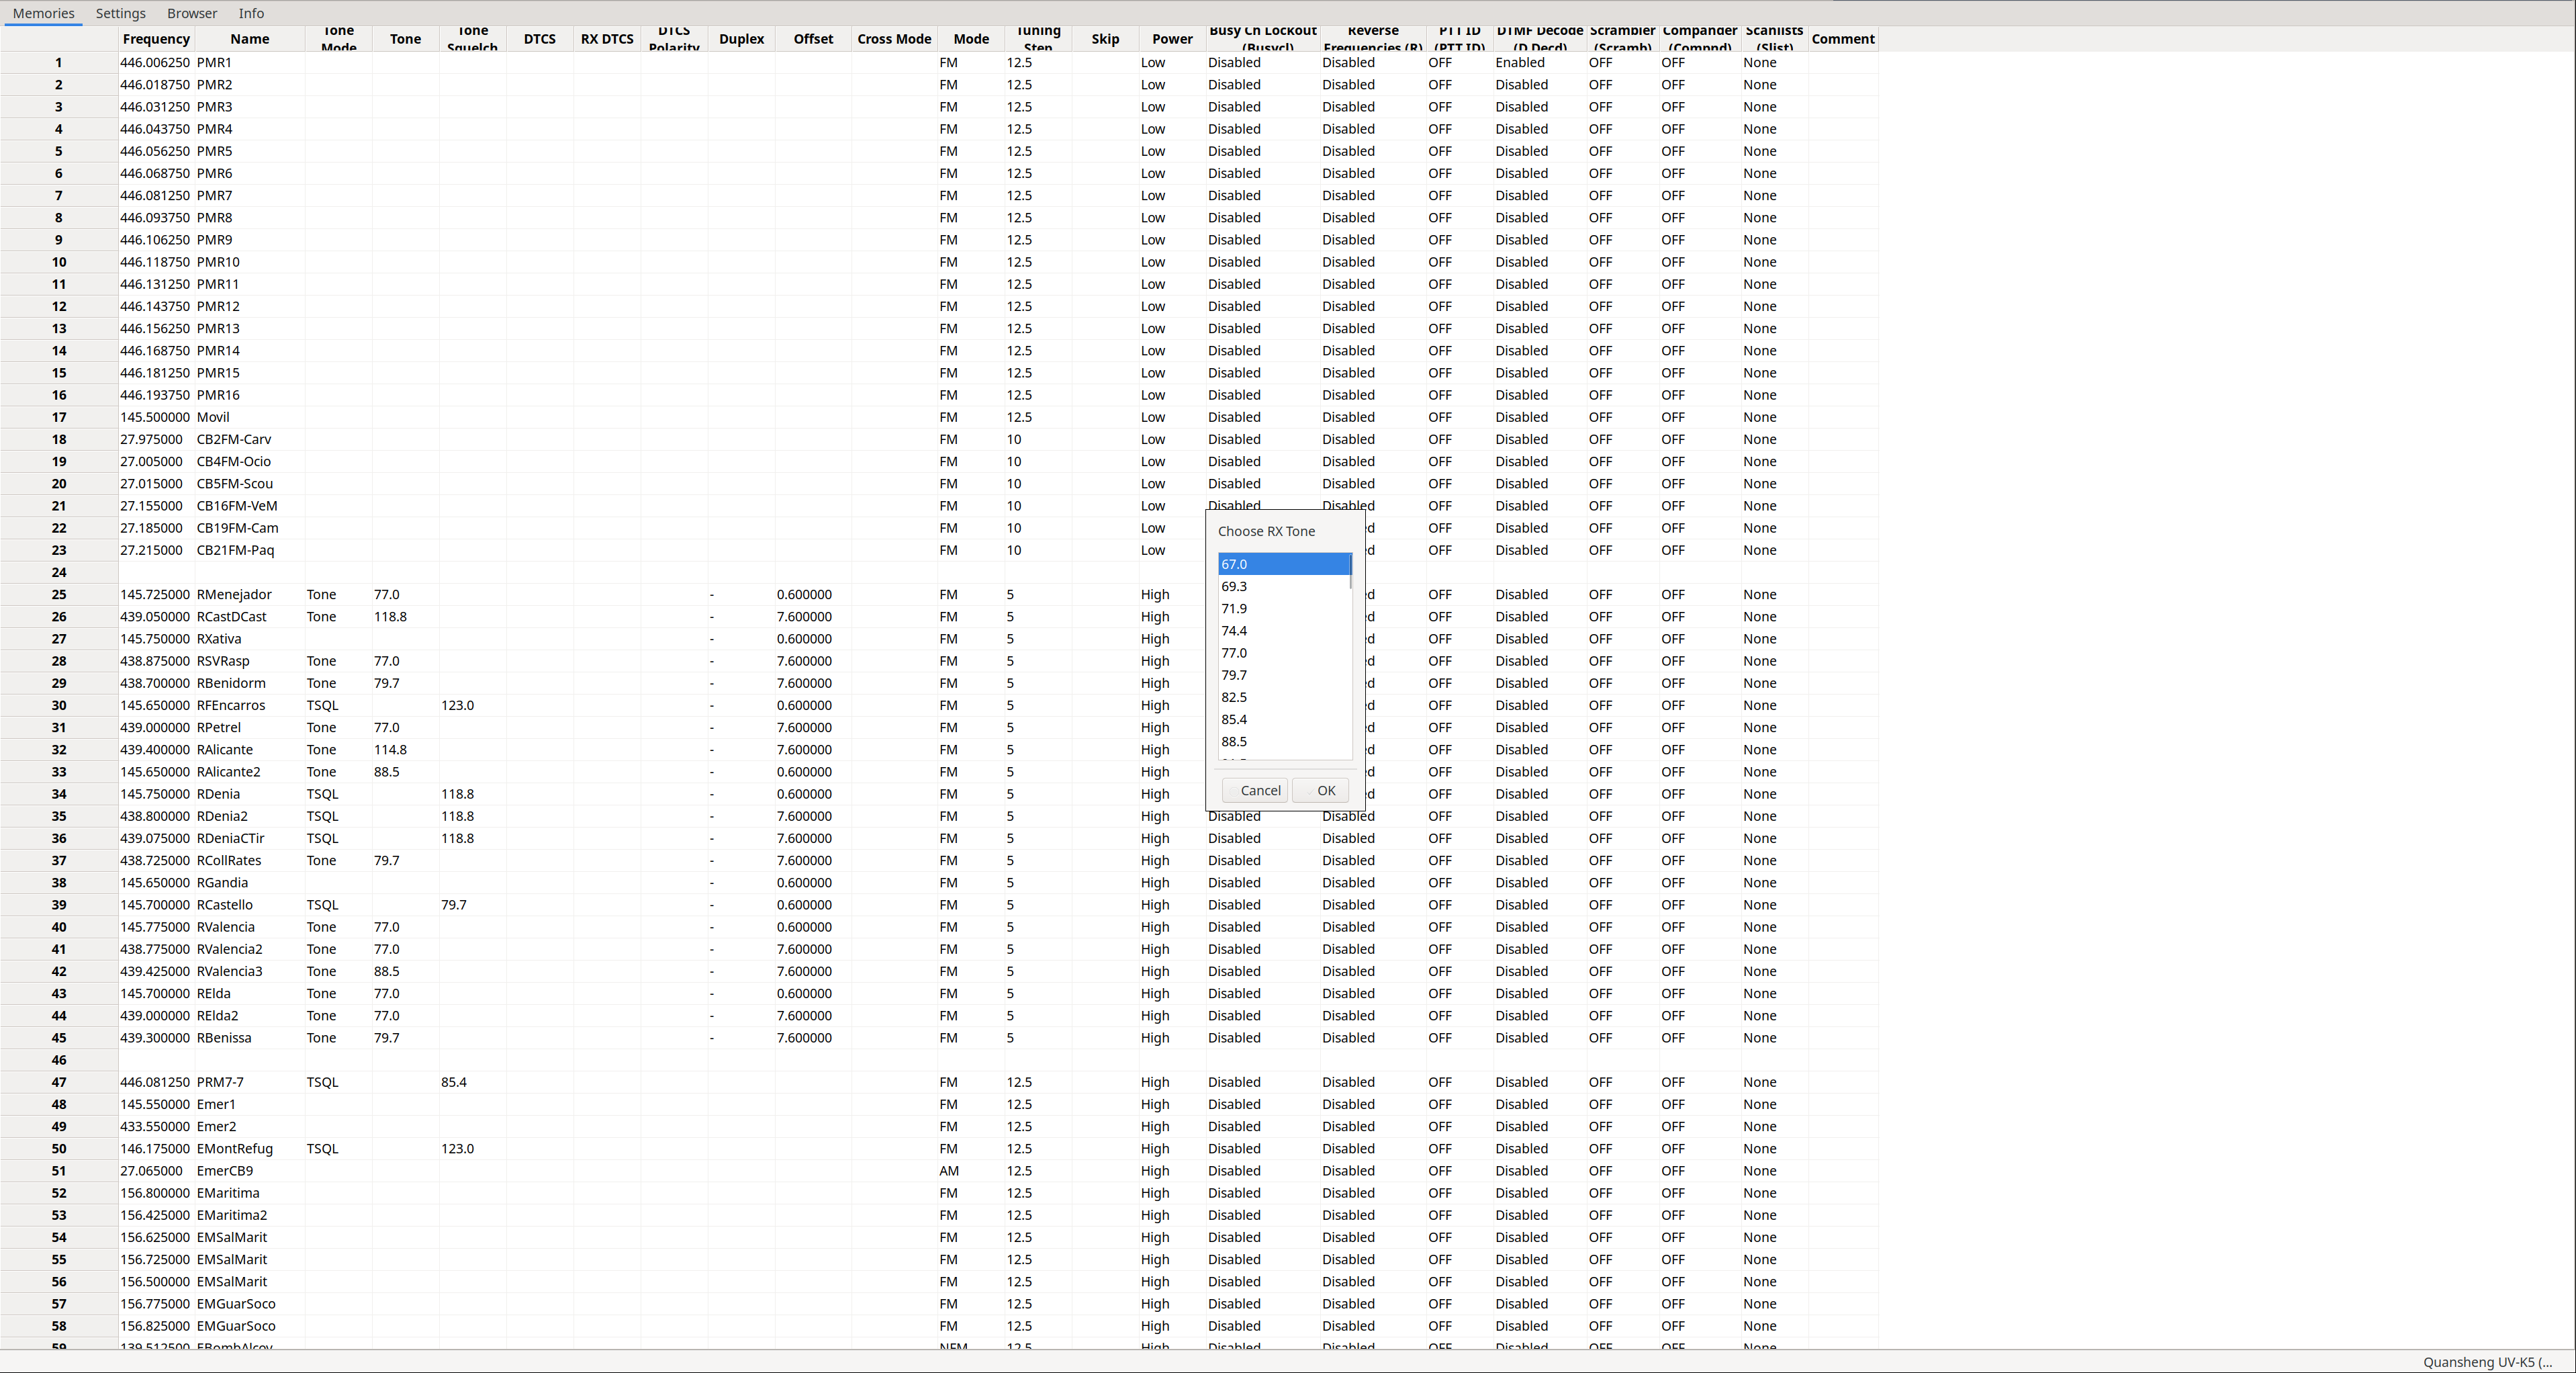This screenshot has height=1373, width=2576.
Task: Click the Duplex column header
Action: click(741, 39)
